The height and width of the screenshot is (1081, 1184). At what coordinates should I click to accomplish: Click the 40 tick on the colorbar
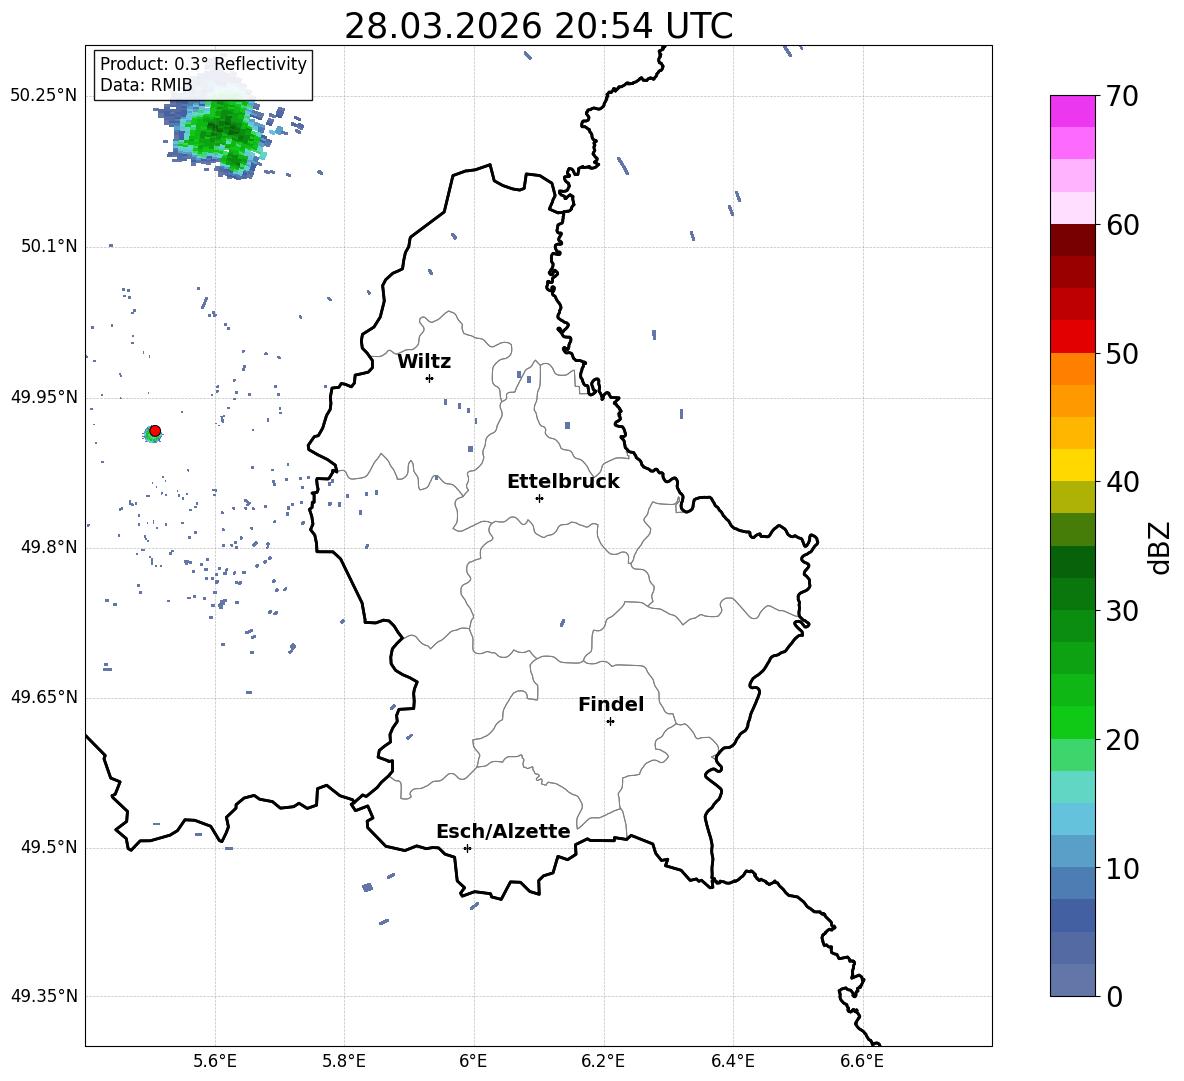[x=1122, y=482]
